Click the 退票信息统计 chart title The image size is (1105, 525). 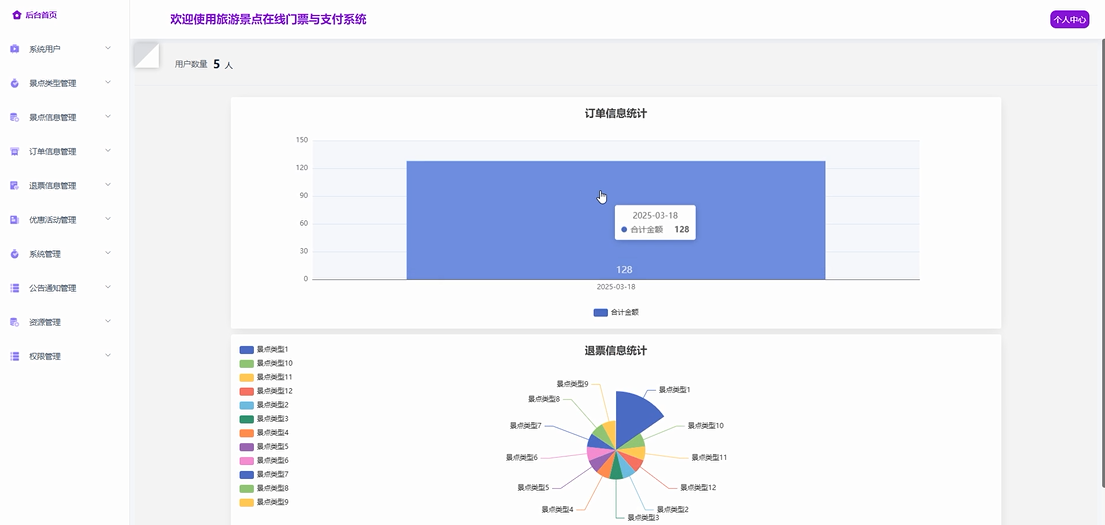[x=616, y=350]
